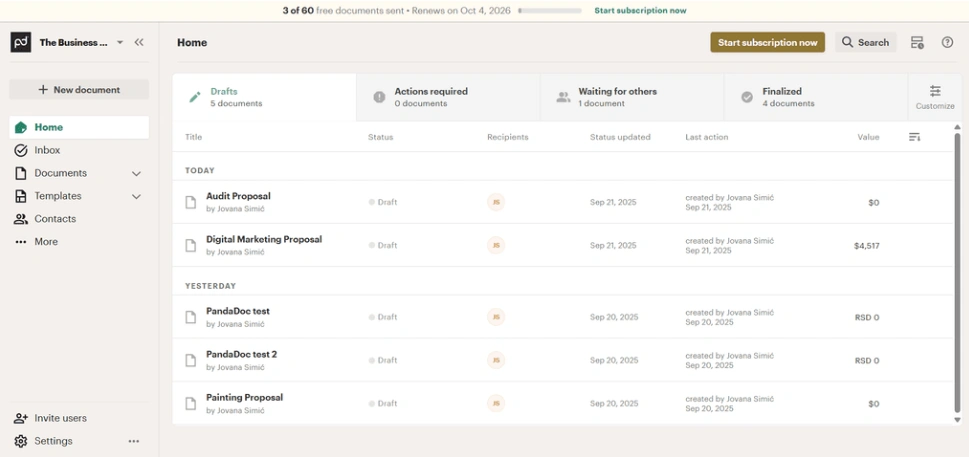The image size is (969, 457).
Task: Click the $4,517 value cell
Action: tap(866, 246)
